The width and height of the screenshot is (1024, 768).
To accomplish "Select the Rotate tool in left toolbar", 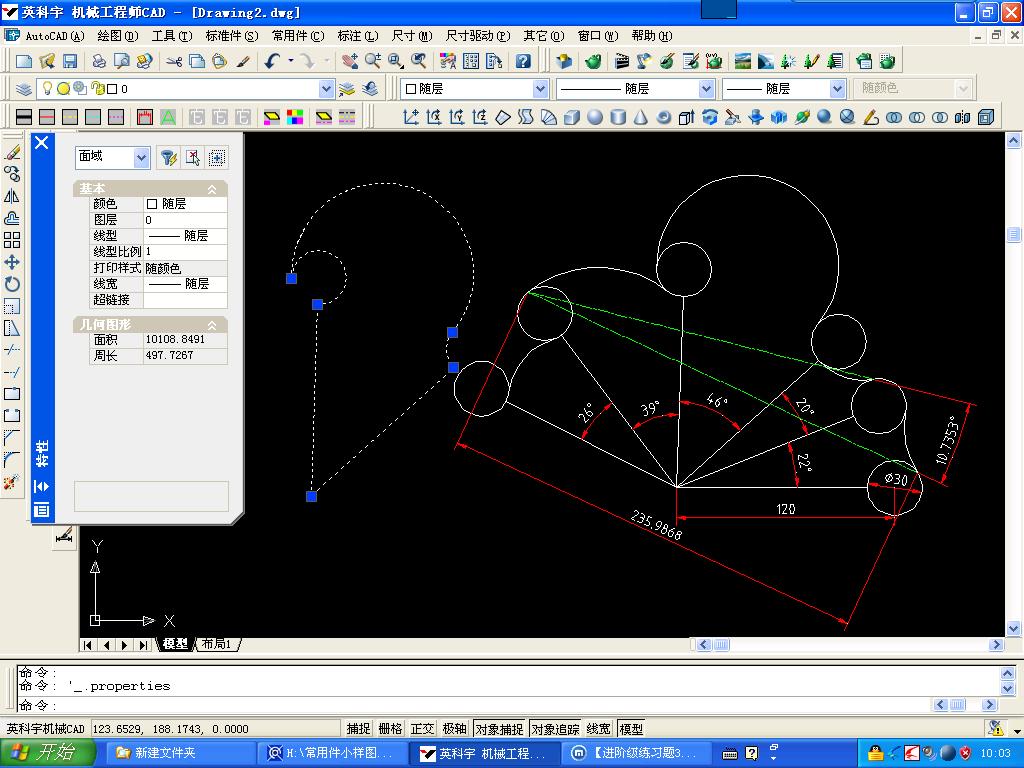I will pyautogui.click(x=12, y=284).
